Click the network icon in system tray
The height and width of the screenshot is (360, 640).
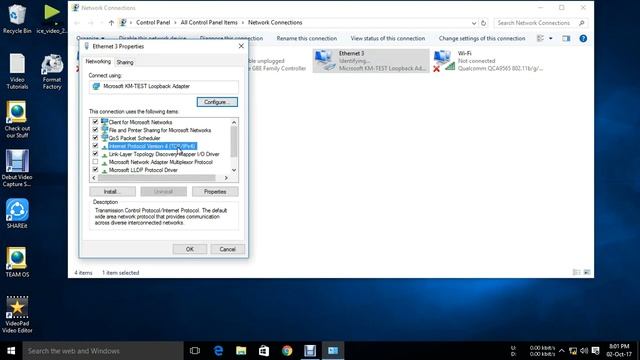[x=573, y=351]
